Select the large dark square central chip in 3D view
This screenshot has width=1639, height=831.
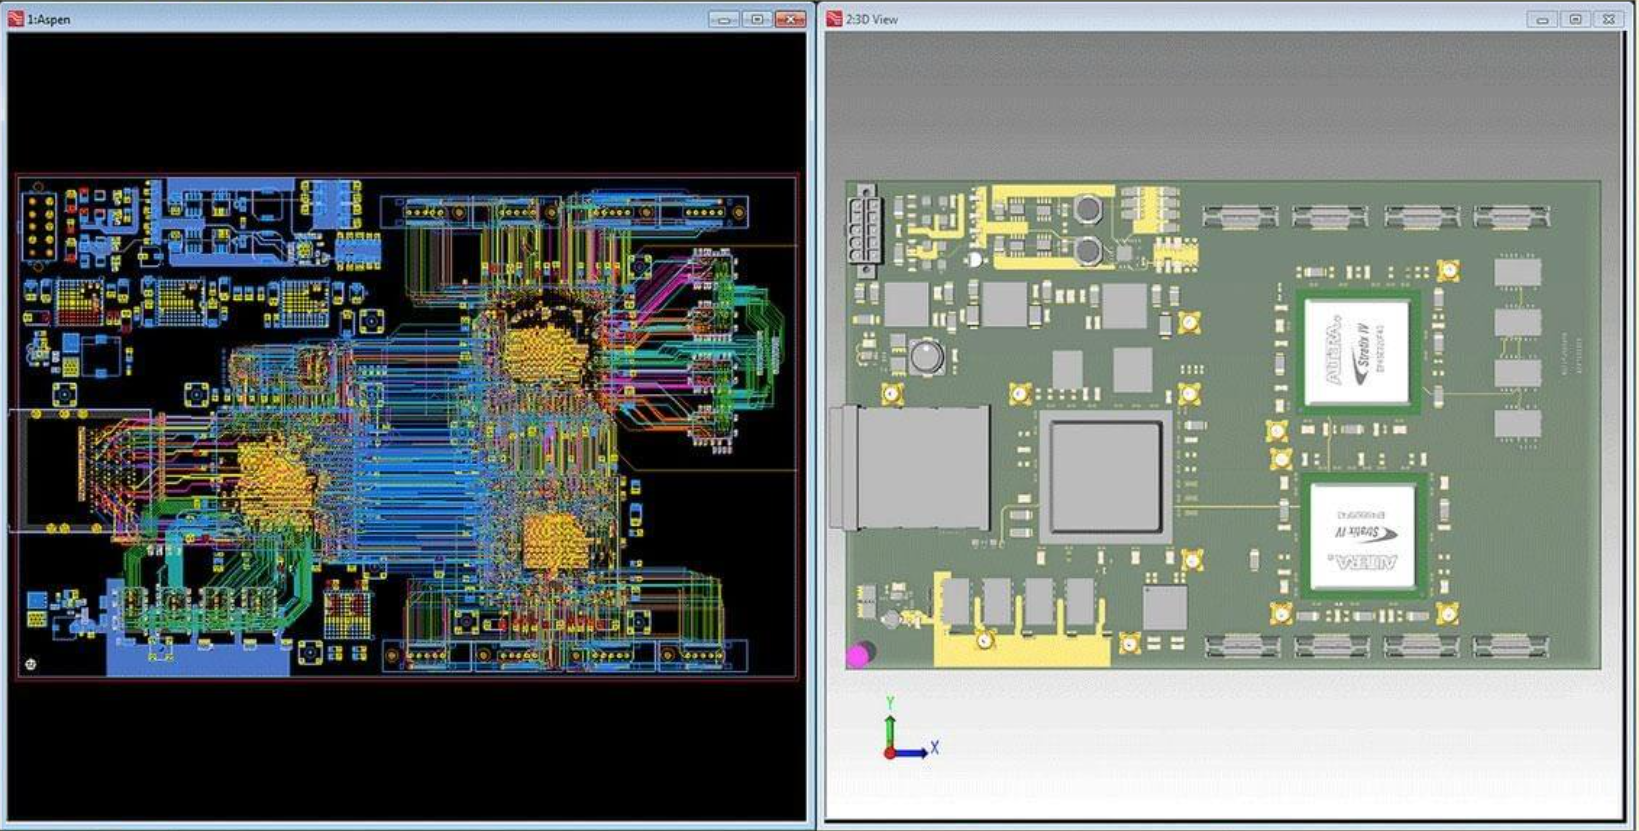click(1106, 478)
